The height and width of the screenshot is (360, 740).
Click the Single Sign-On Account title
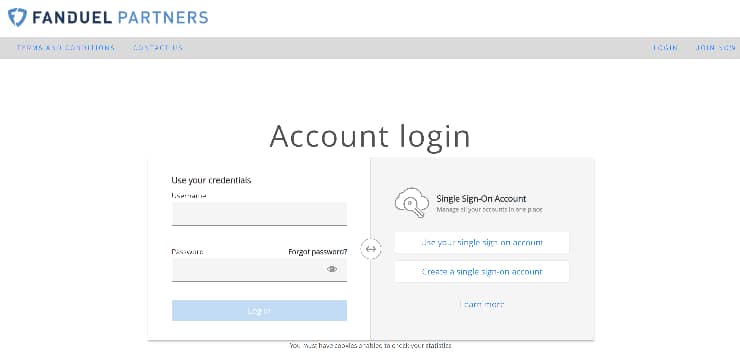[481, 199]
